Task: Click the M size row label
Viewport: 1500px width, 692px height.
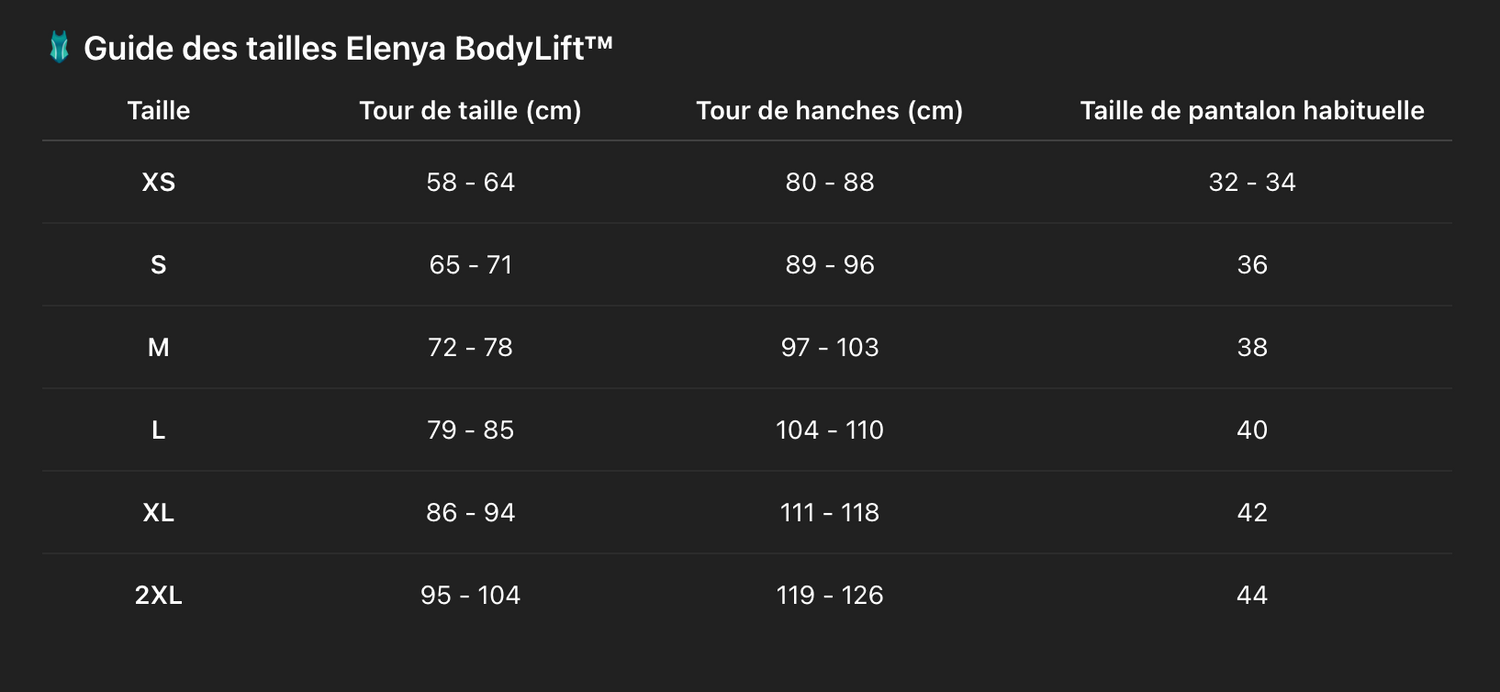Action: [158, 347]
